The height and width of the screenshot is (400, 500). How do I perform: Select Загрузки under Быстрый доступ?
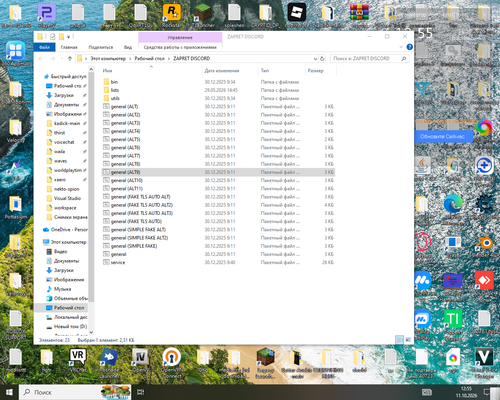pyautogui.click(x=63, y=95)
